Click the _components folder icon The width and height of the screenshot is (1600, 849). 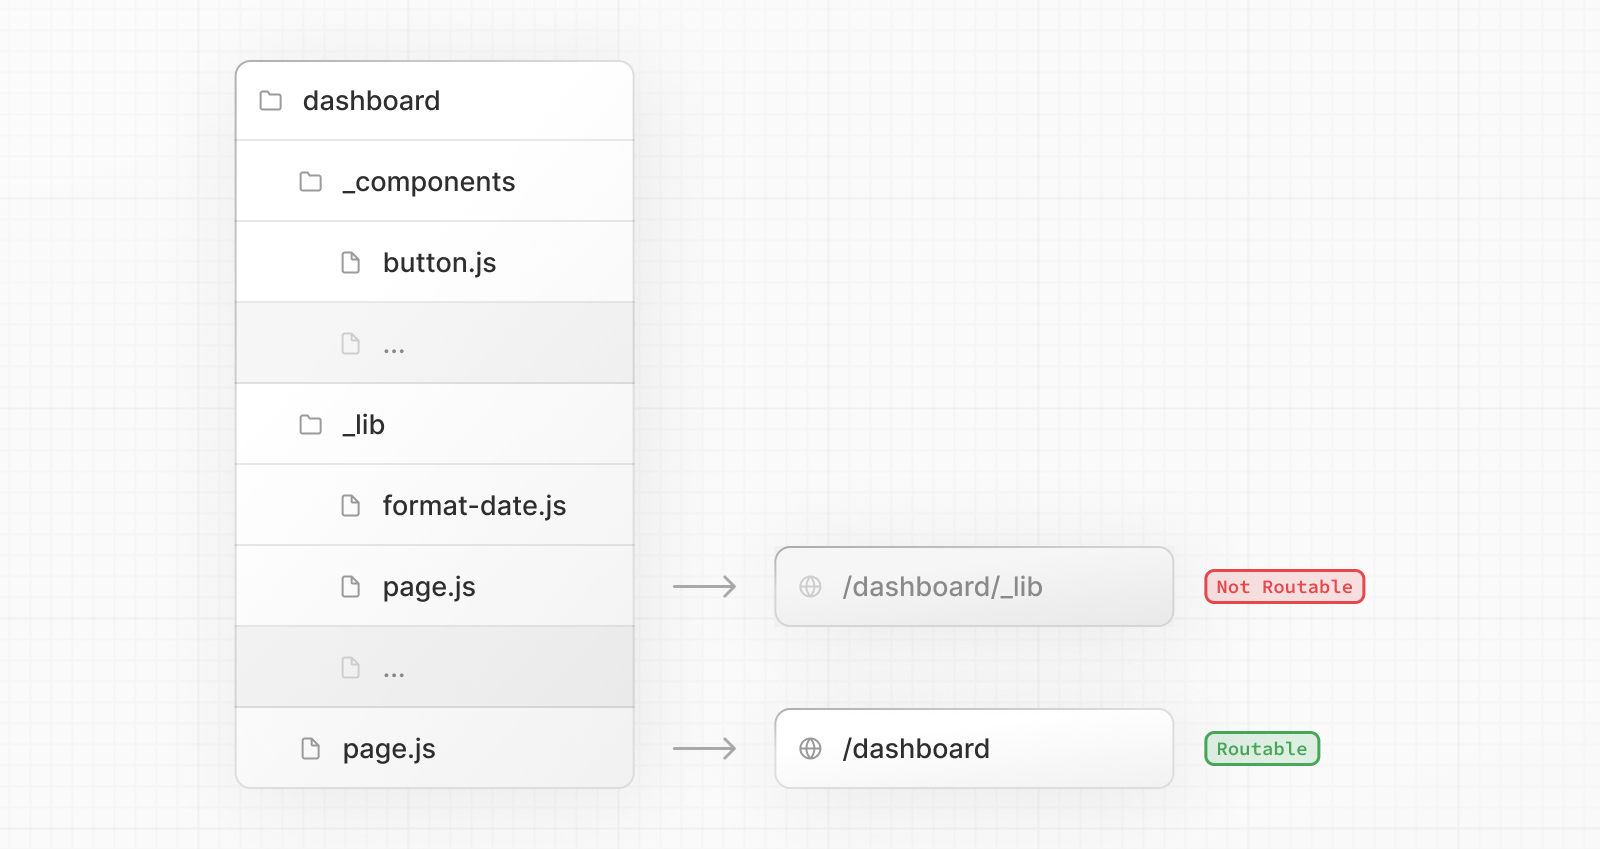[x=311, y=182]
